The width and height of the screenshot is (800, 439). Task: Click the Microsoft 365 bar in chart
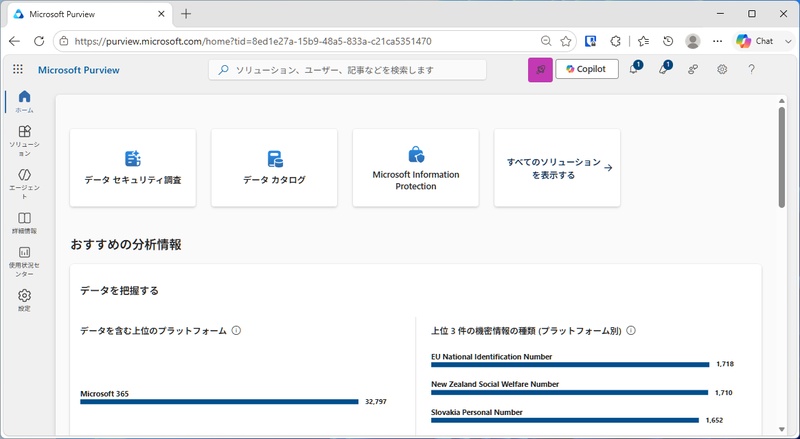219,402
